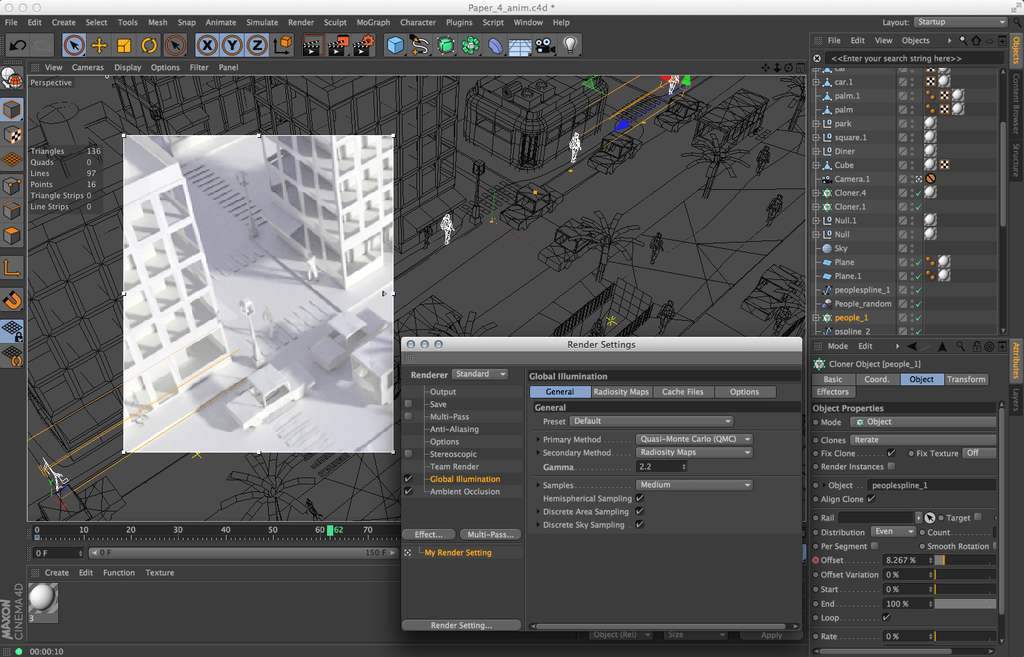Toggle the X-axis lock
1024x657 pixels.
(207, 45)
